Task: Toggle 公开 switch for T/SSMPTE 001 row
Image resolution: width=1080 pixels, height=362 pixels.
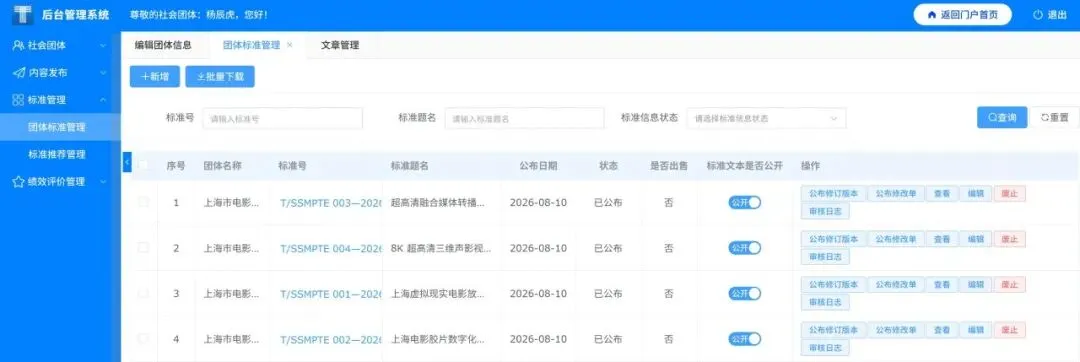Action: tap(745, 293)
